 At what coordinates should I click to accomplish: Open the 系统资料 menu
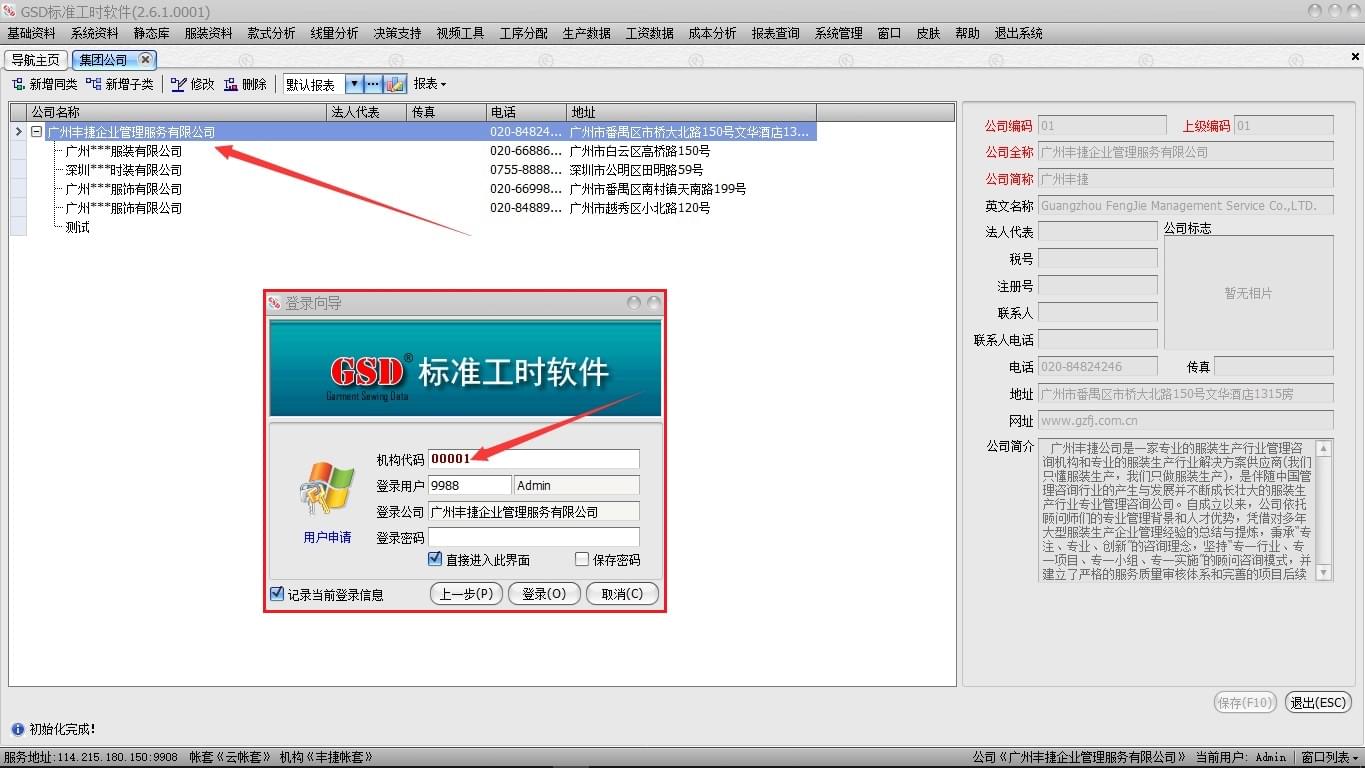tap(94, 33)
